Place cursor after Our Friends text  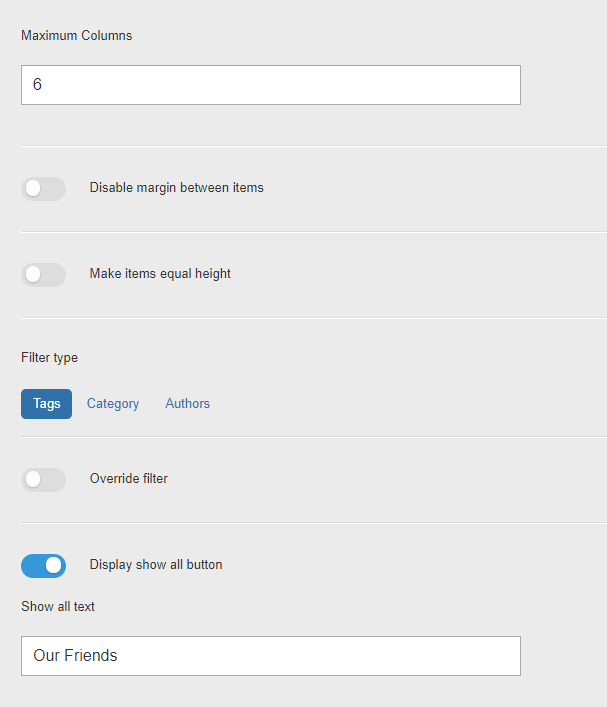[119, 656]
